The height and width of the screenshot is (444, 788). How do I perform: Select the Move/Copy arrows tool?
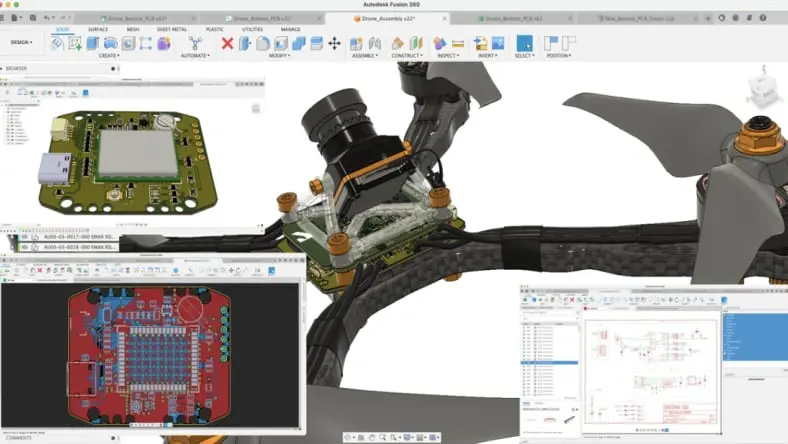334,43
